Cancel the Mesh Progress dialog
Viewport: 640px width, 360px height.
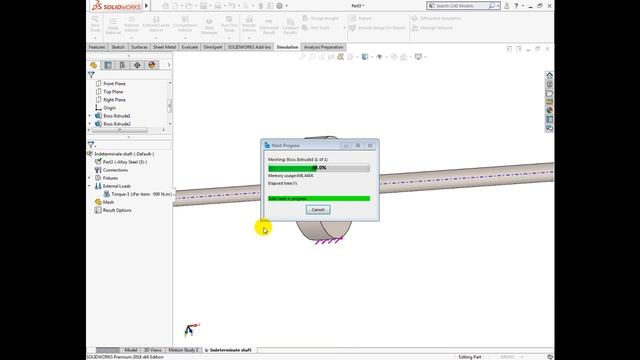point(318,210)
